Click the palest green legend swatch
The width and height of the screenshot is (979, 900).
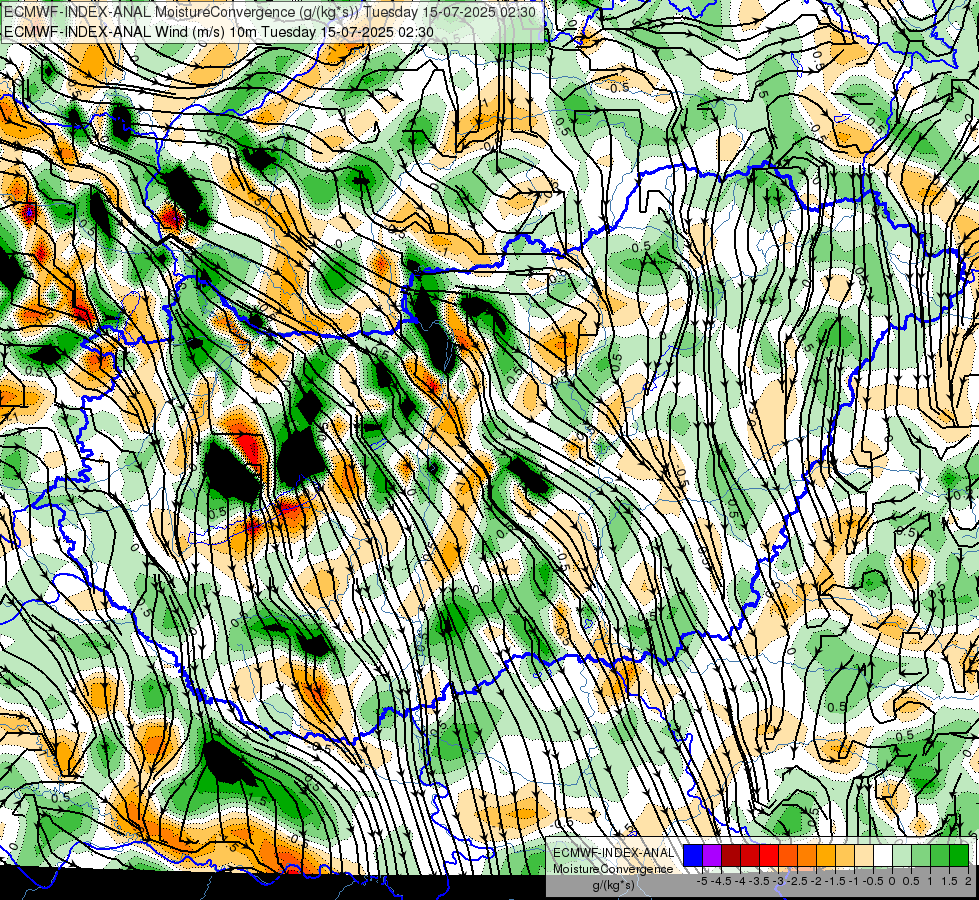(902, 855)
